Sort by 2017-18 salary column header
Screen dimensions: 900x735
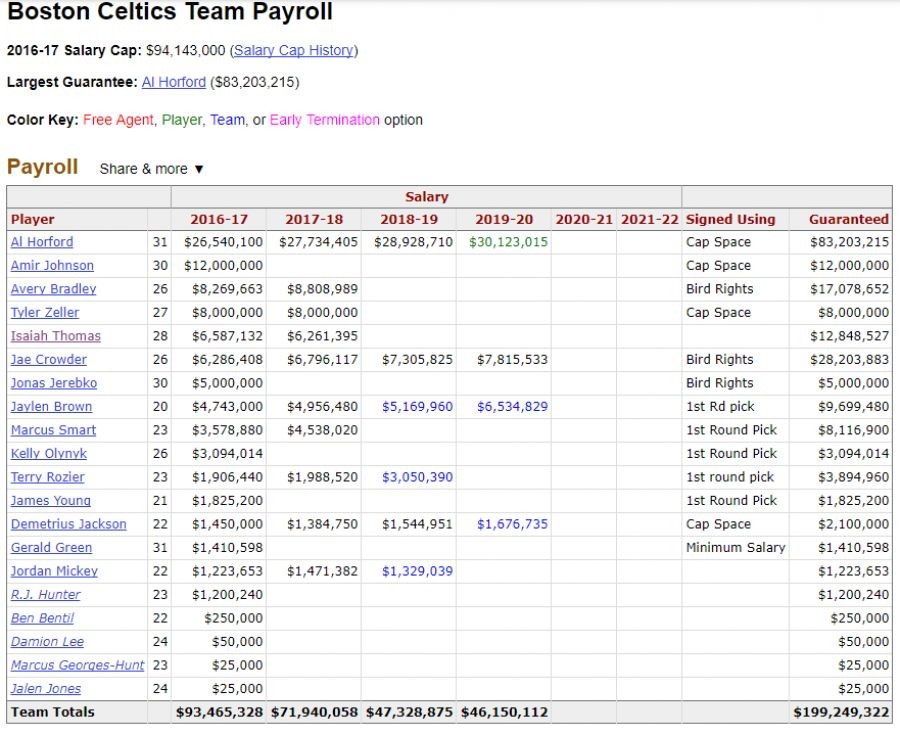pyautogui.click(x=314, y=219)
